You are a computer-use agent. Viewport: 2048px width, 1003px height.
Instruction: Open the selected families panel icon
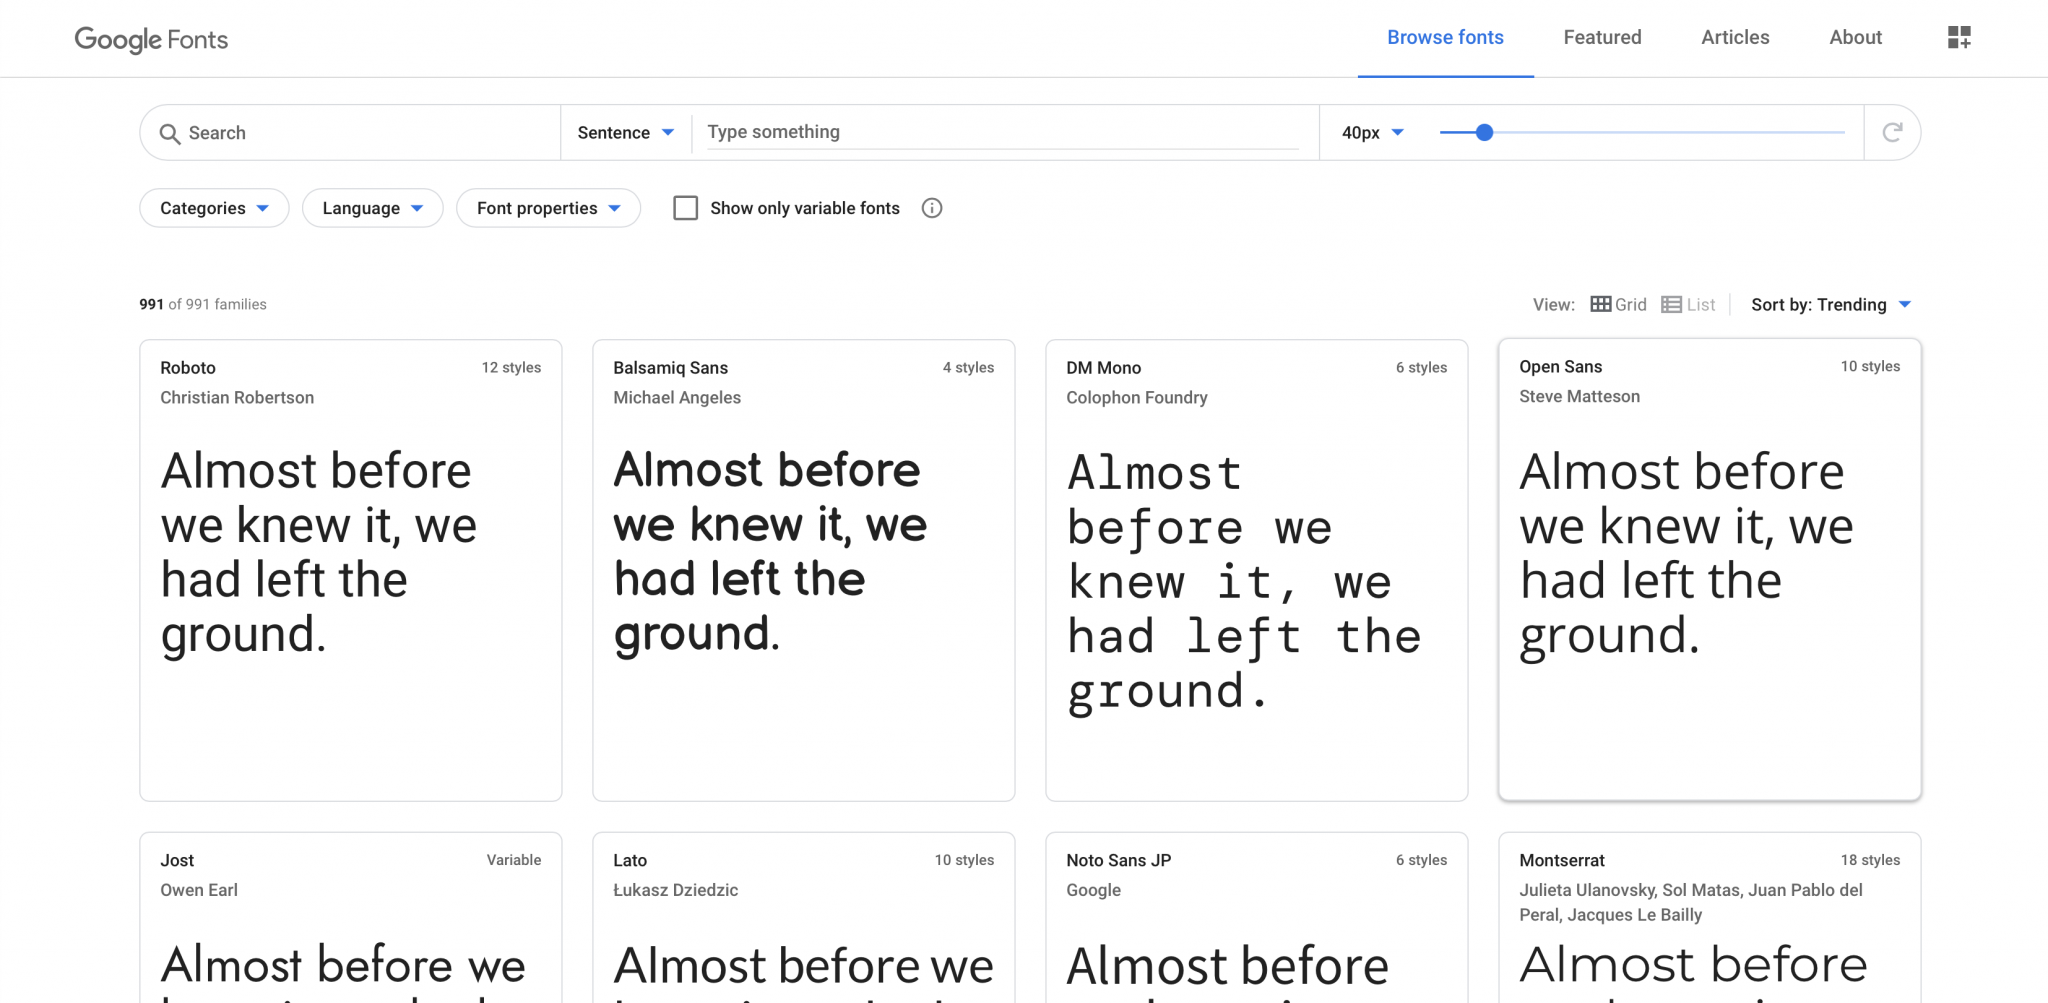1958,37
